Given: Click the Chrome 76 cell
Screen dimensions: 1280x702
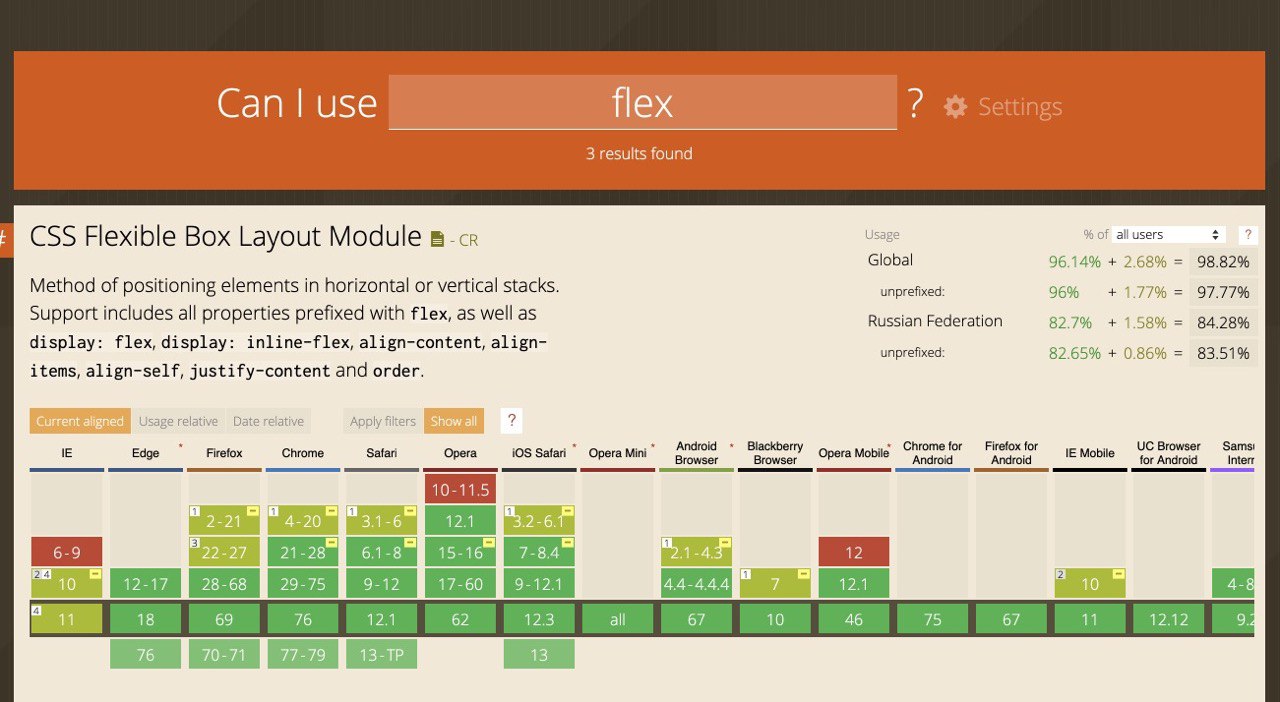Looking at the screenshot, I should 303,619.
